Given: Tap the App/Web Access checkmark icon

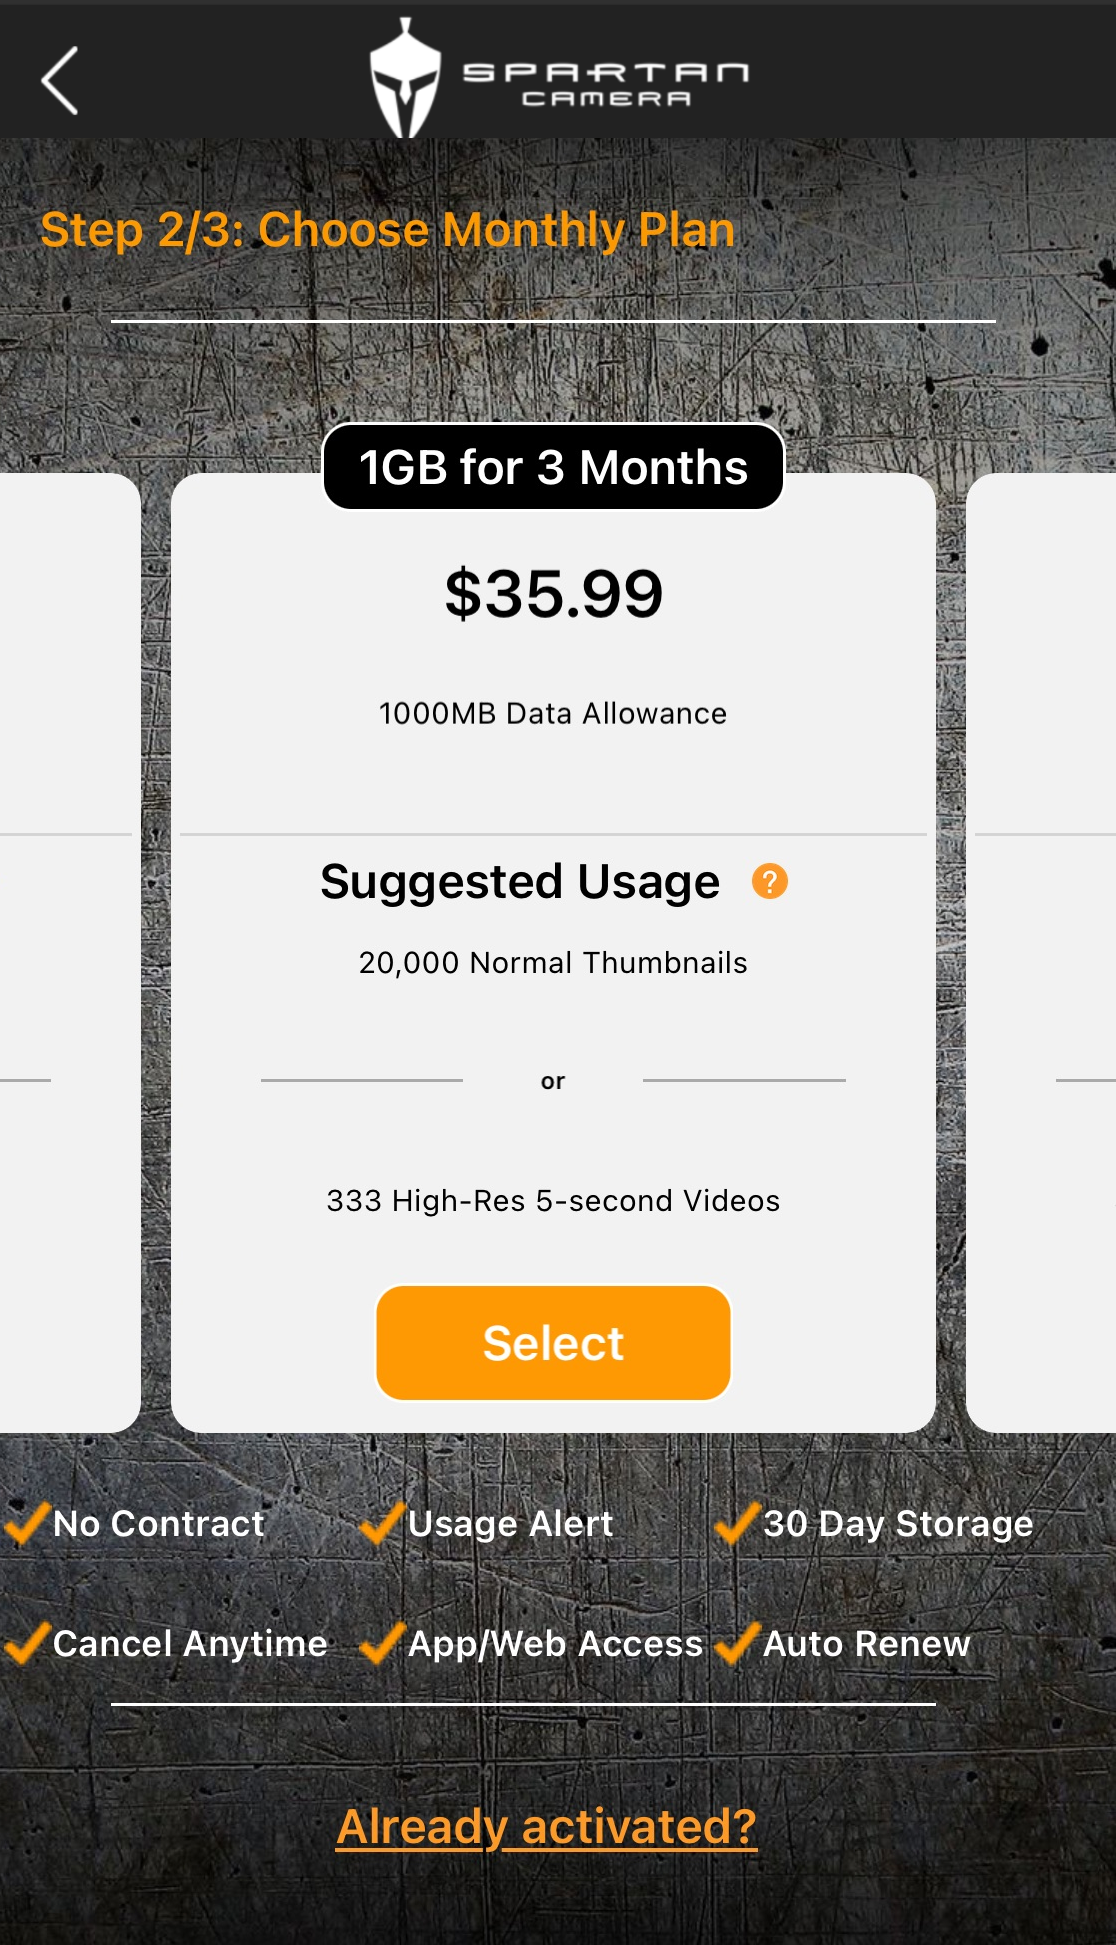Looking at the screenshot, I should 382,1643.
